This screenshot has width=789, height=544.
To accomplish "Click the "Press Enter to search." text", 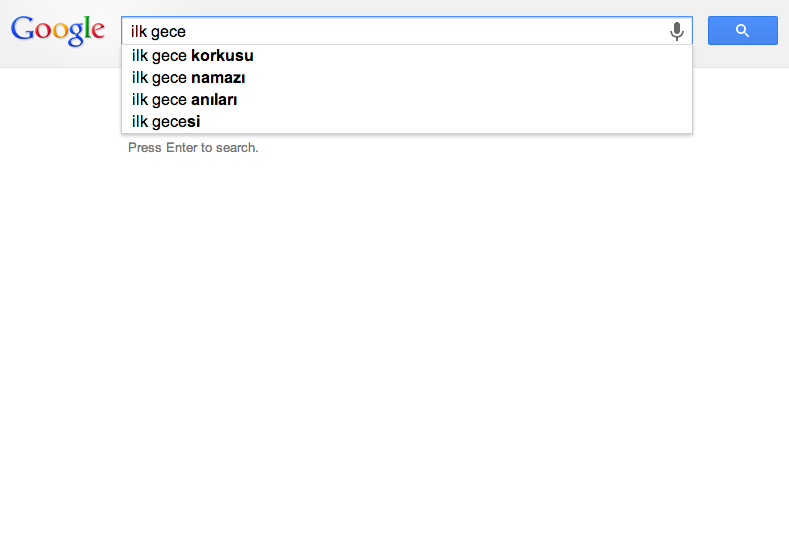I will (193, 147).
